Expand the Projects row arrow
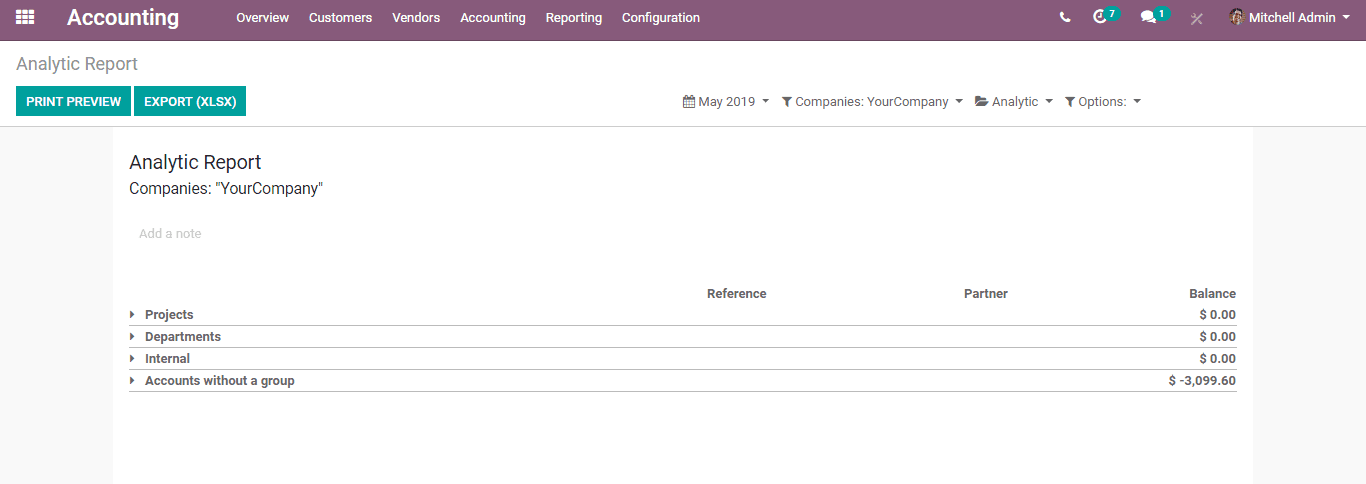The height and width of the screenshot is (484, 1366). (132, 315)
